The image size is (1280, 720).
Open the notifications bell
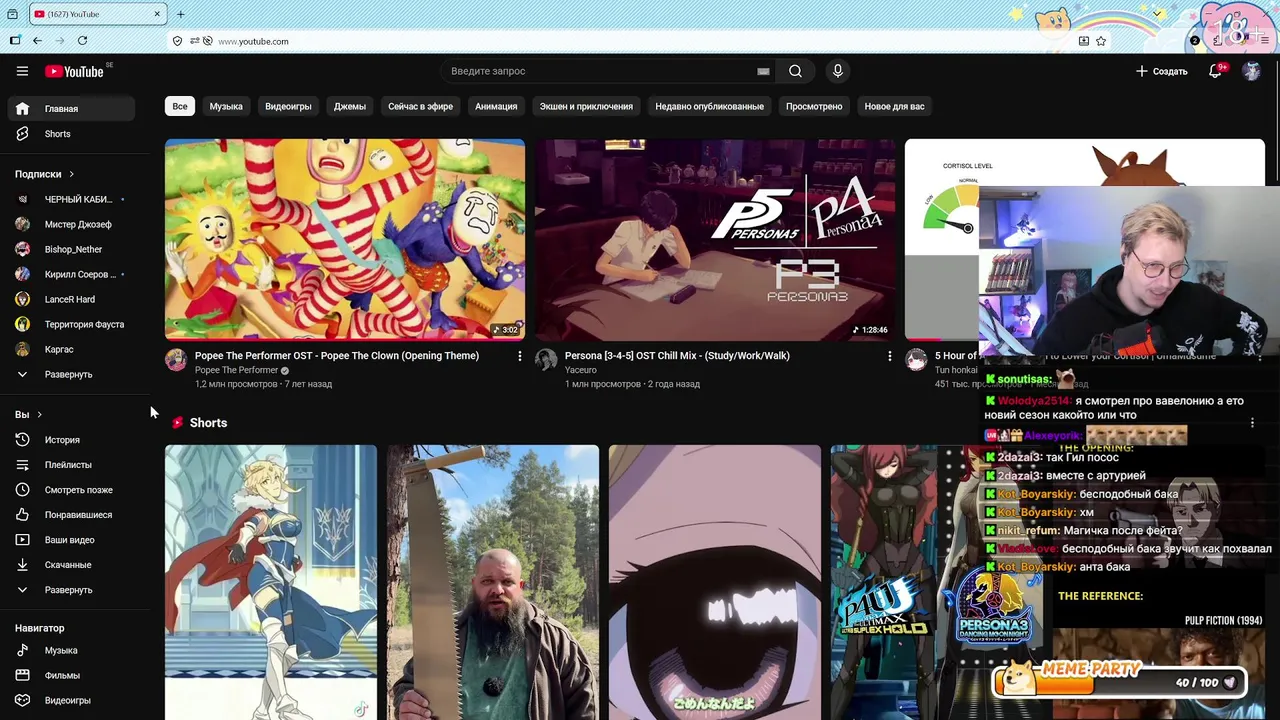point(1216,71)
